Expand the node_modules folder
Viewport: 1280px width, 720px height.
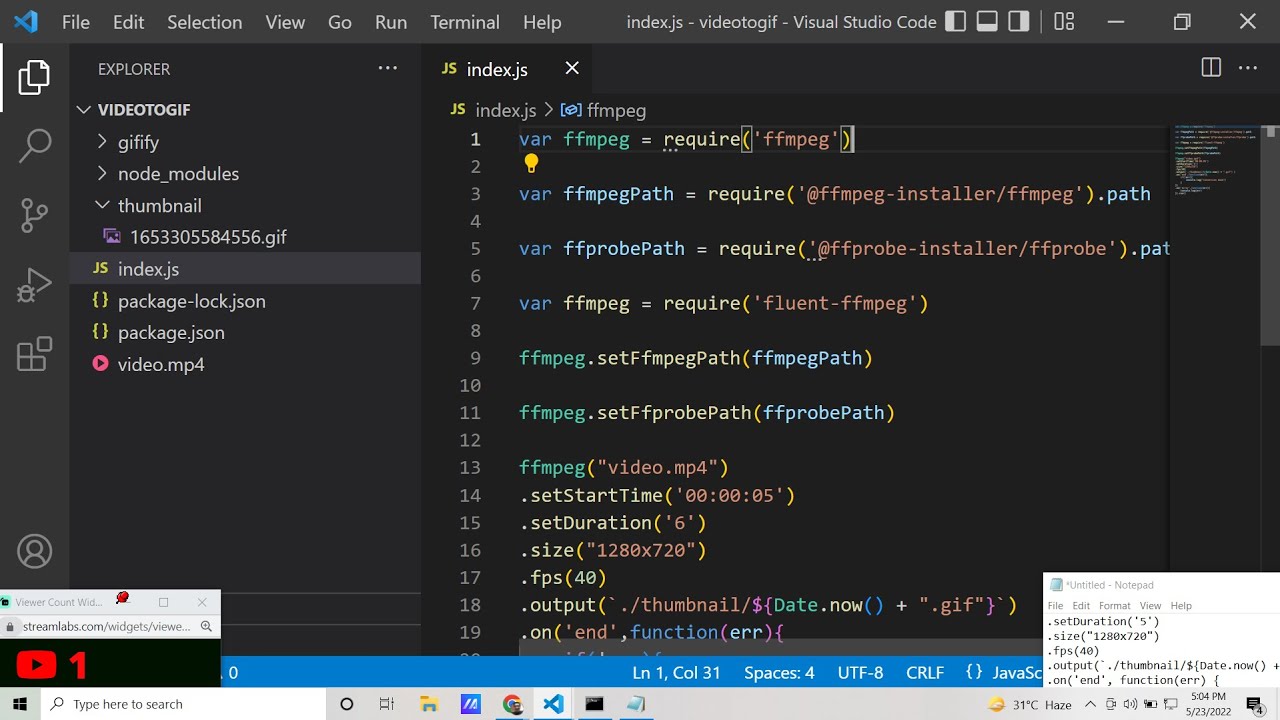pyautogui.click(x=178, y=174)
